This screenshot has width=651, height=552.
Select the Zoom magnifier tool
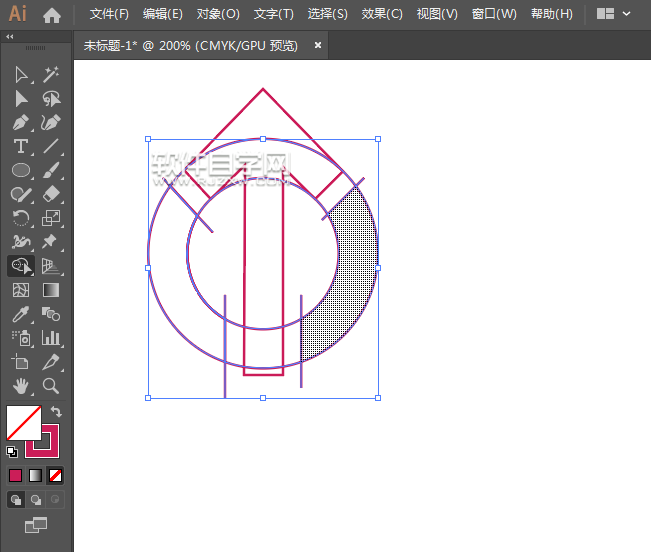click(x=51, y=386)
